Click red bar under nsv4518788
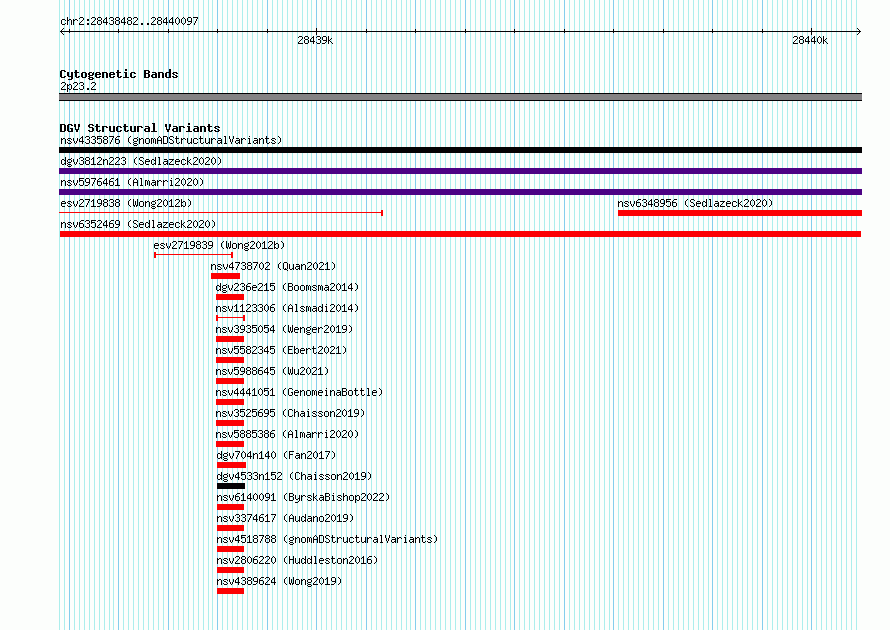This screenshot has height=630, width=890. click(230, 549)
